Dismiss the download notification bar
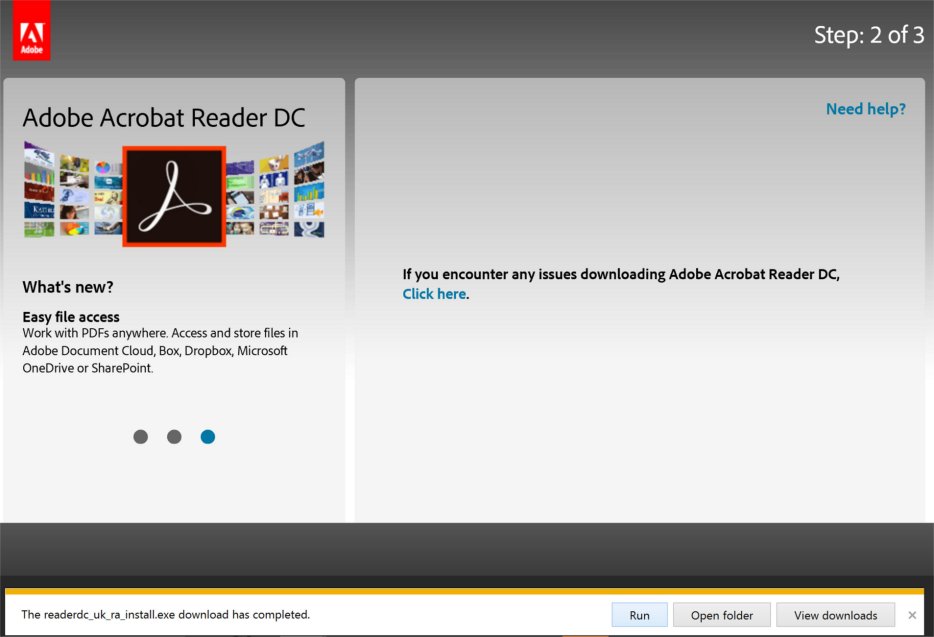 [912, 615]
